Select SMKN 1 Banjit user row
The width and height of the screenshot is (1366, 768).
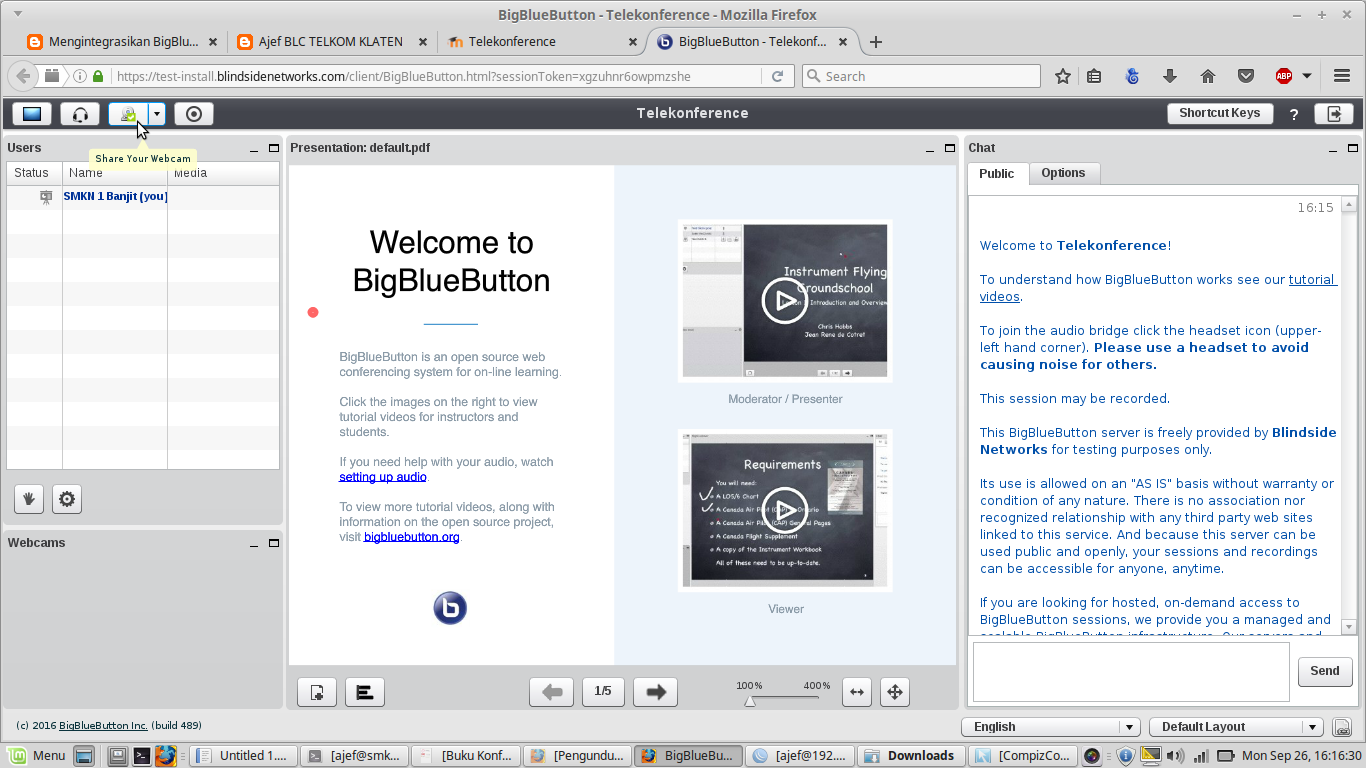tap(143, 197)
